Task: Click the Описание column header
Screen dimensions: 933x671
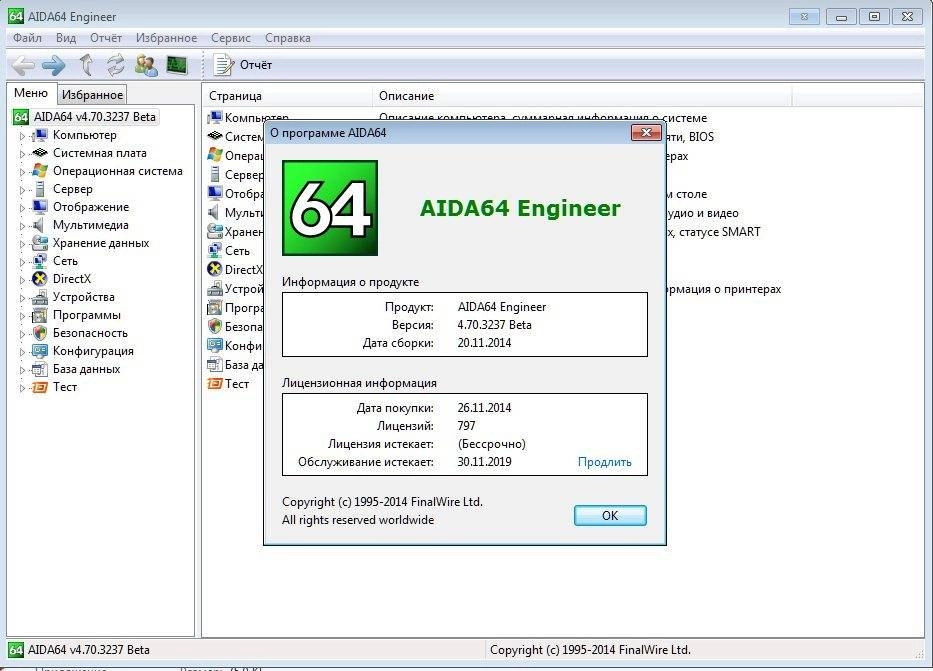Action: [x=583, y=96]
